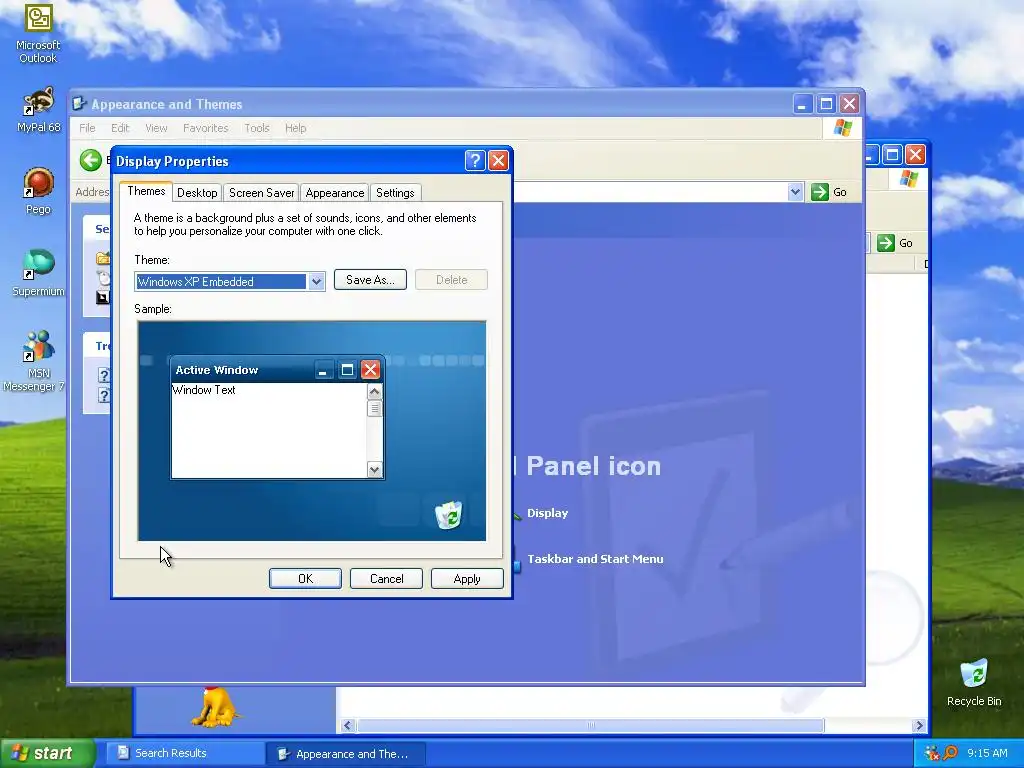The height and width of the screenshot is (768, 1024).
Task: Open the Screen Saver tab
Action: pos(261,193)
